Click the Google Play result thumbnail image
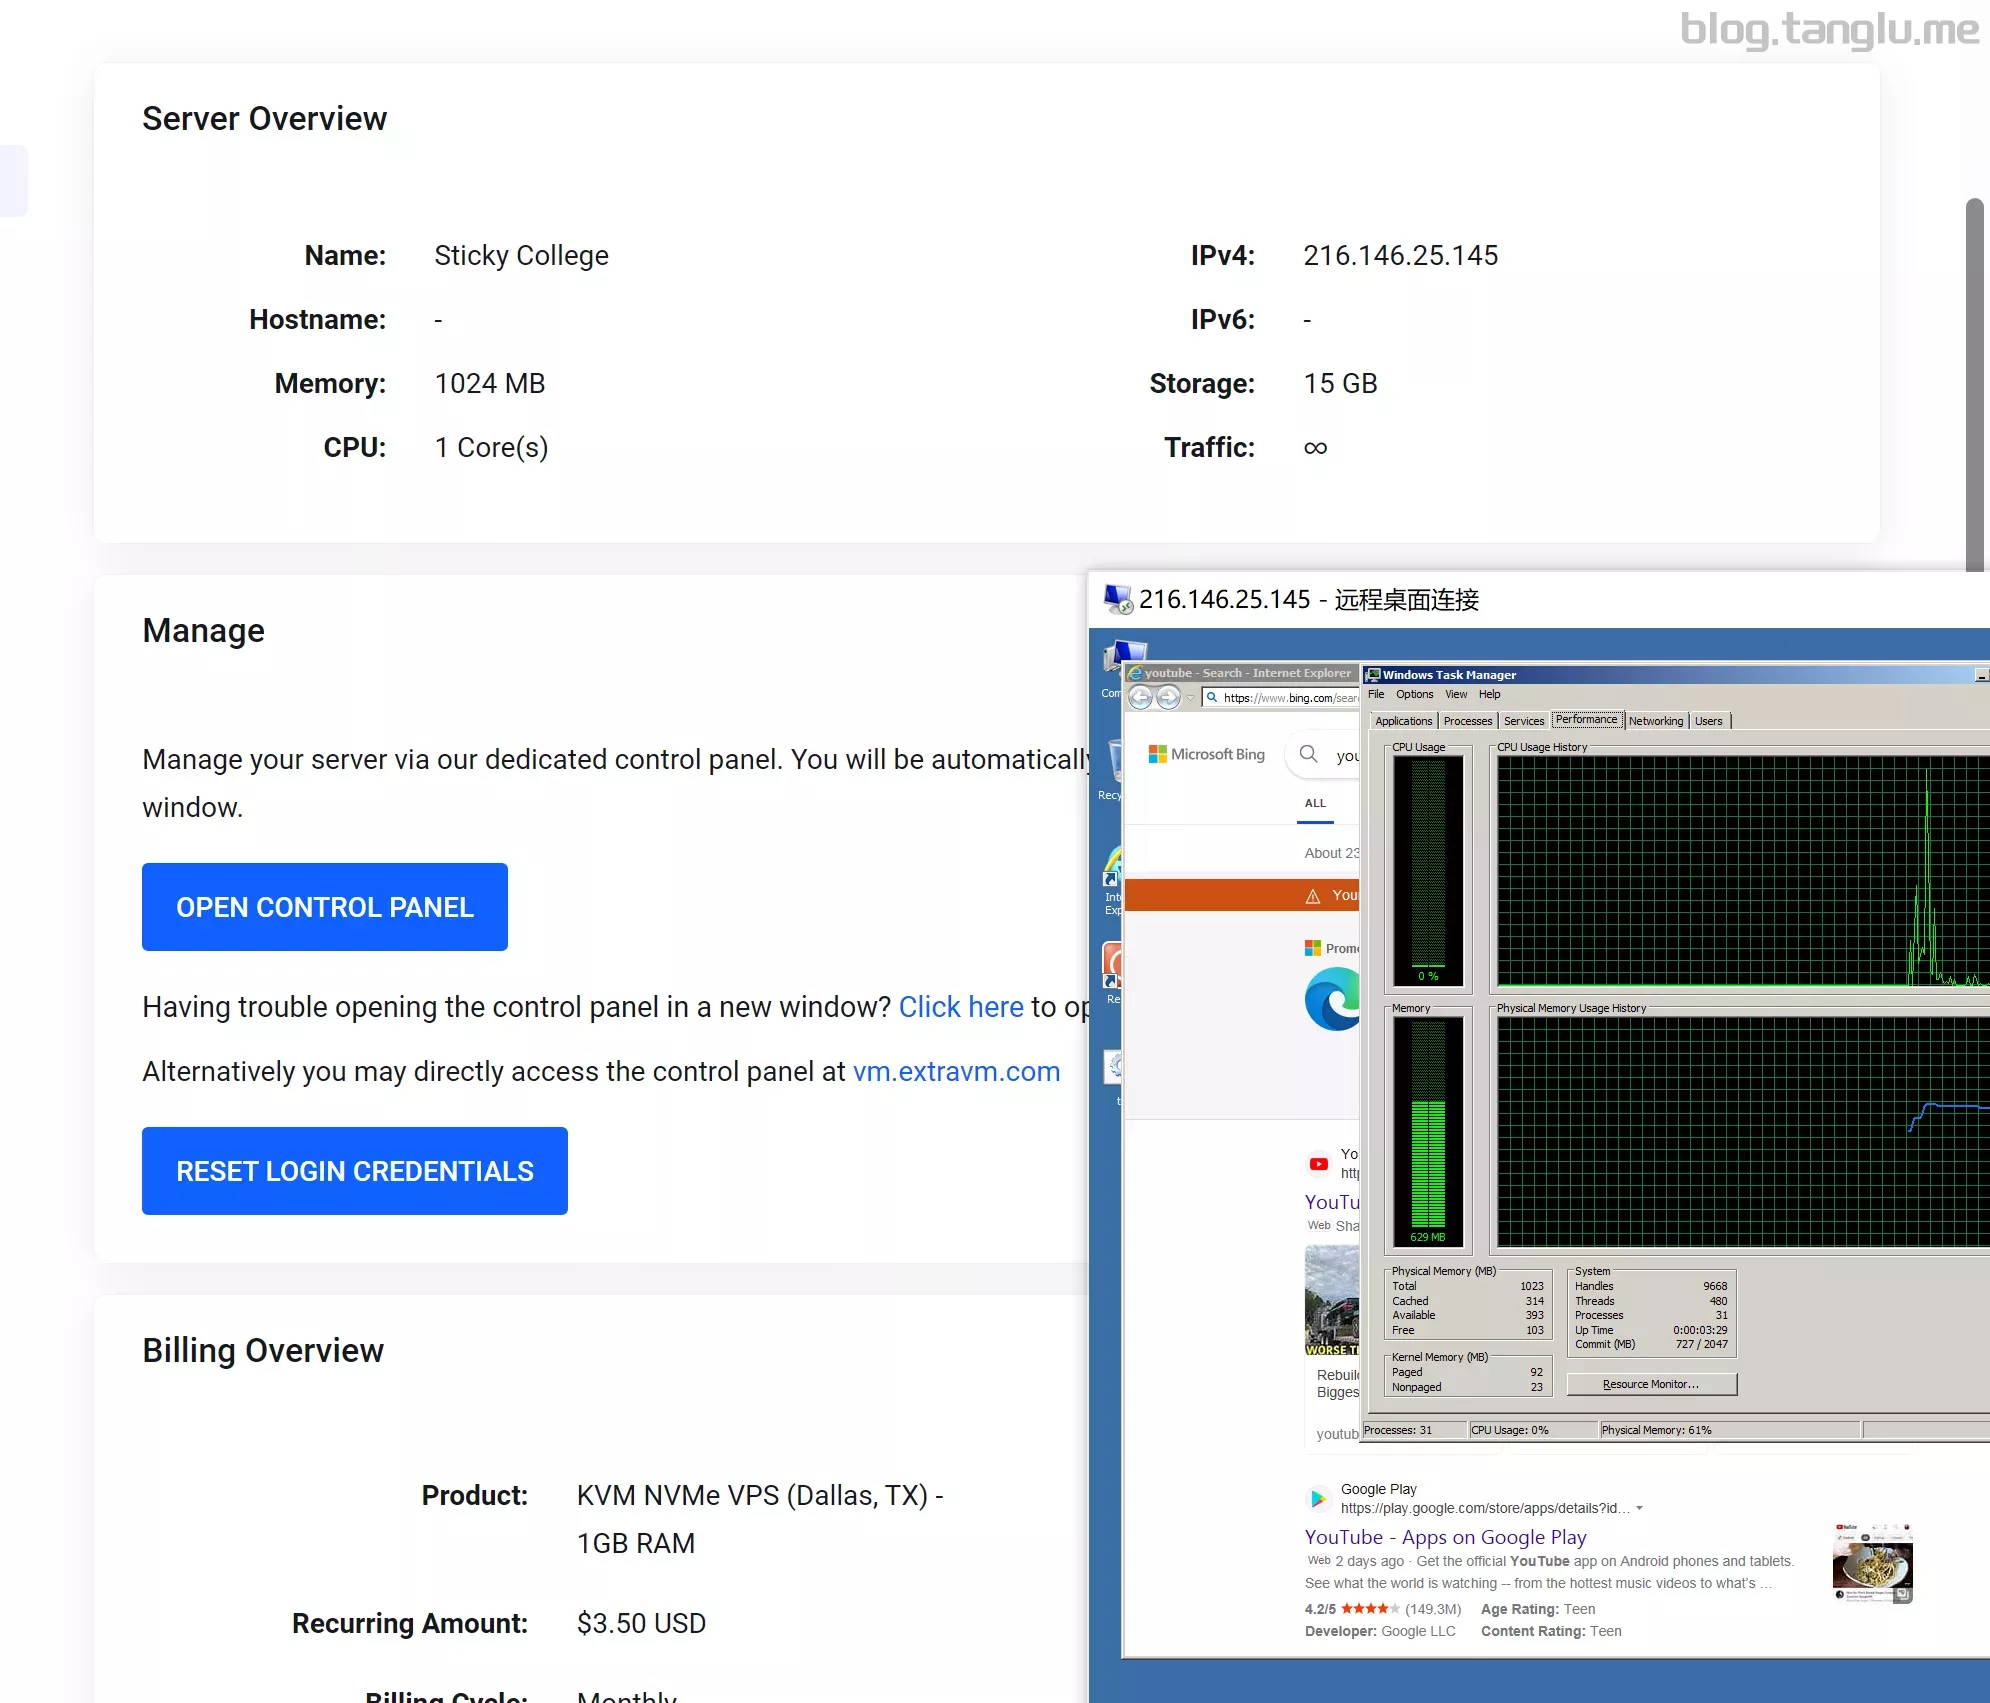 point(1872,1563)
